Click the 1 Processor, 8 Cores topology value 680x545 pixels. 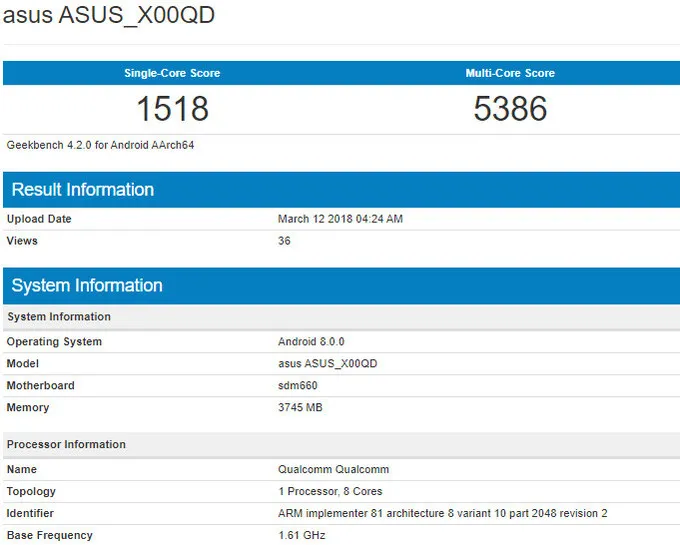click(330, 491)
